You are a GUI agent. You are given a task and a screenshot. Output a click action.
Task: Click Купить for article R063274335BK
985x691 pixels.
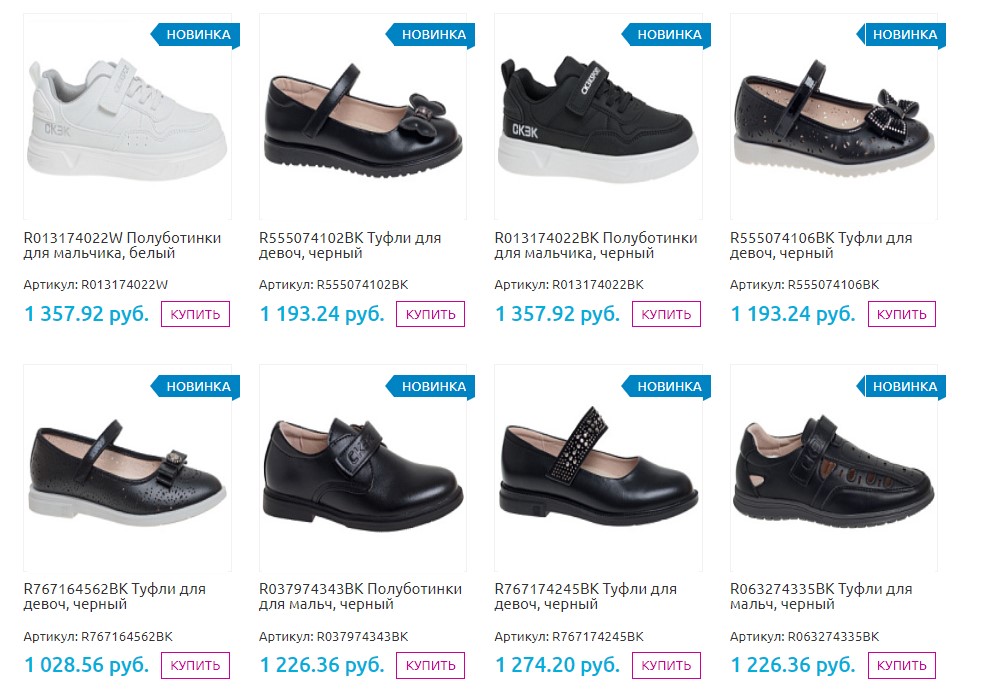[x=901, y=665]
